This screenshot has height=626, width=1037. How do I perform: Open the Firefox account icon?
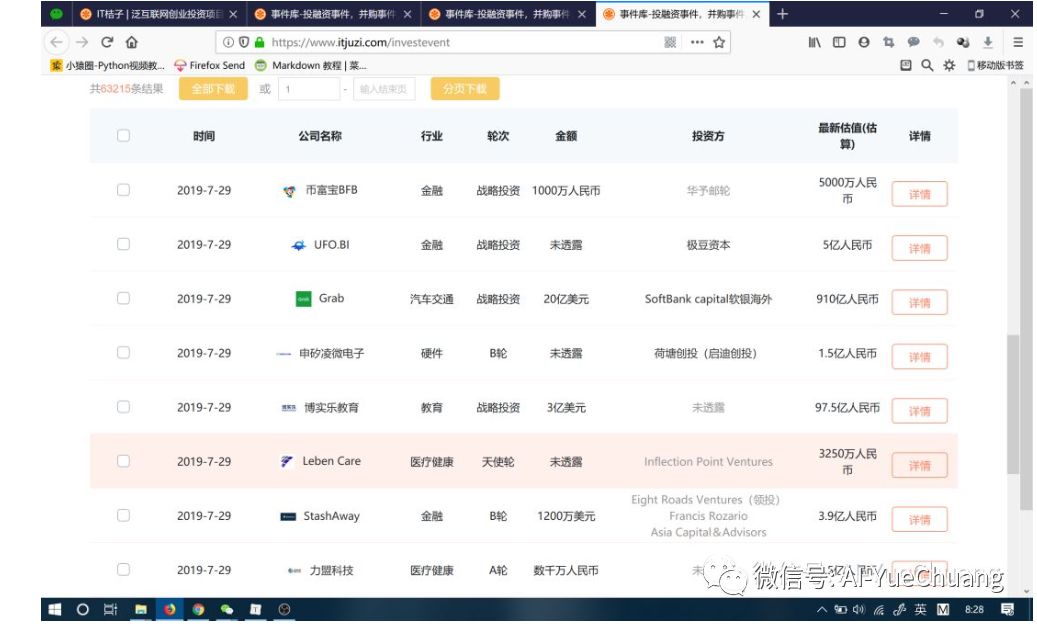(x=864, y=42)
